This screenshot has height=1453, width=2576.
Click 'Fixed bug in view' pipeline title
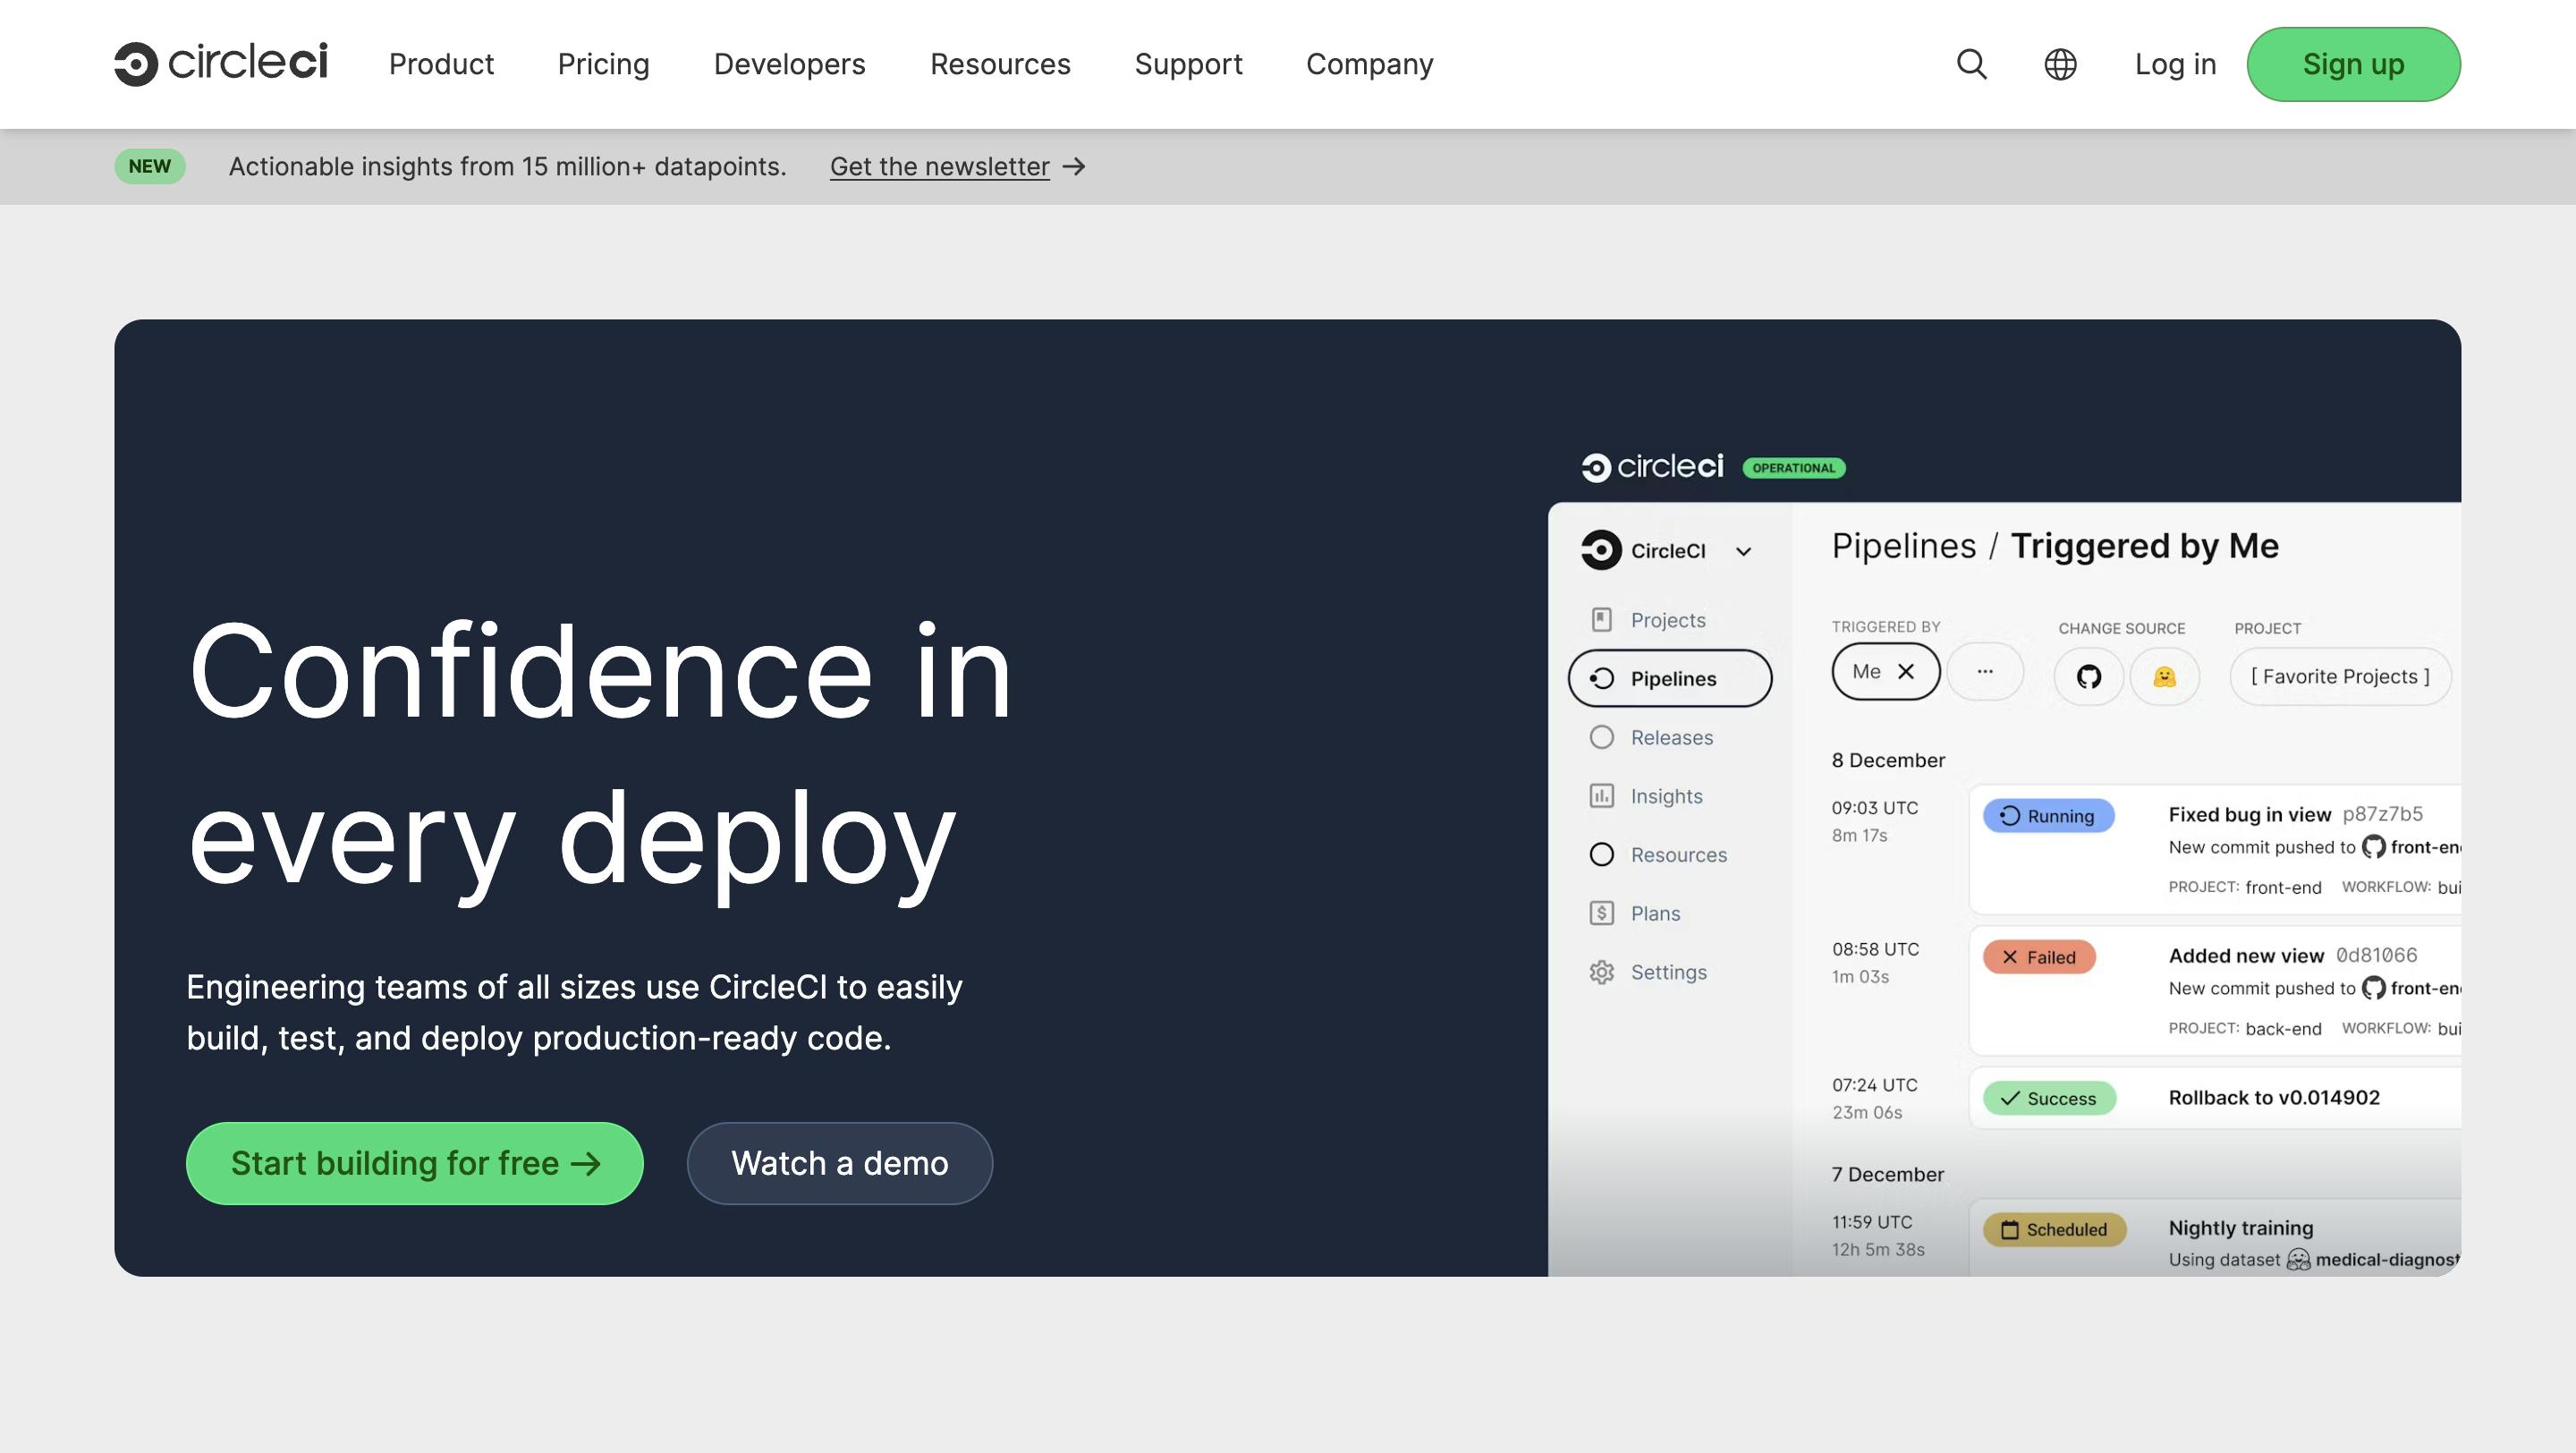[2249, 814]
